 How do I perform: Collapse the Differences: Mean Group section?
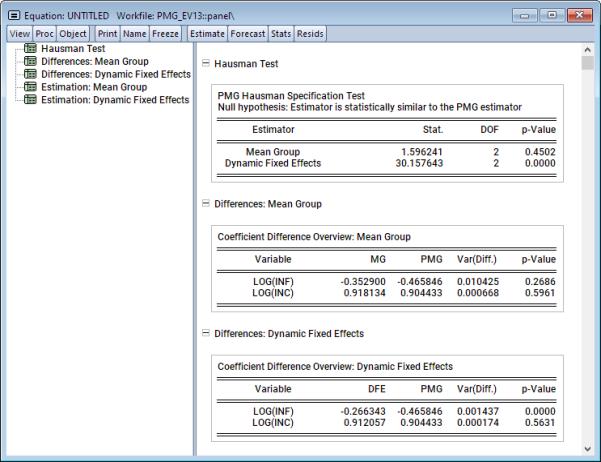(x=206, y=205)
